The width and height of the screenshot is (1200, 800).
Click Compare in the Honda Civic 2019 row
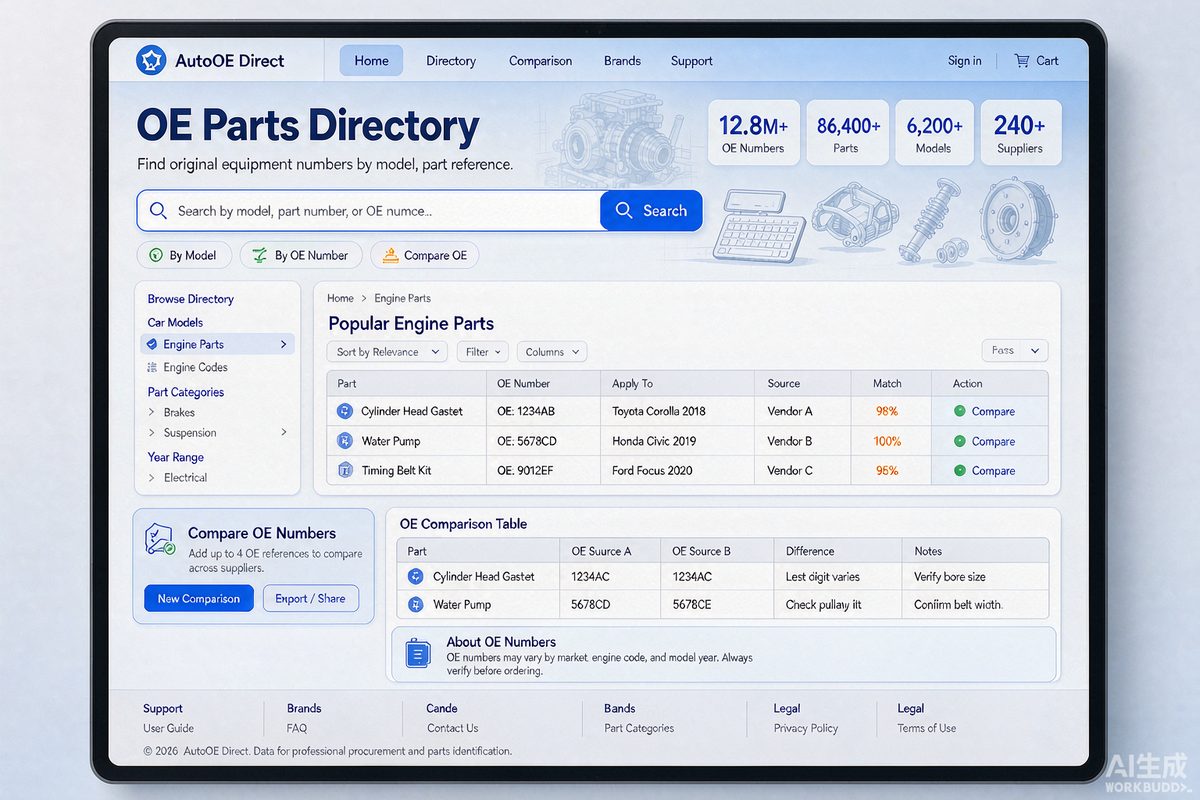[993, 441]
